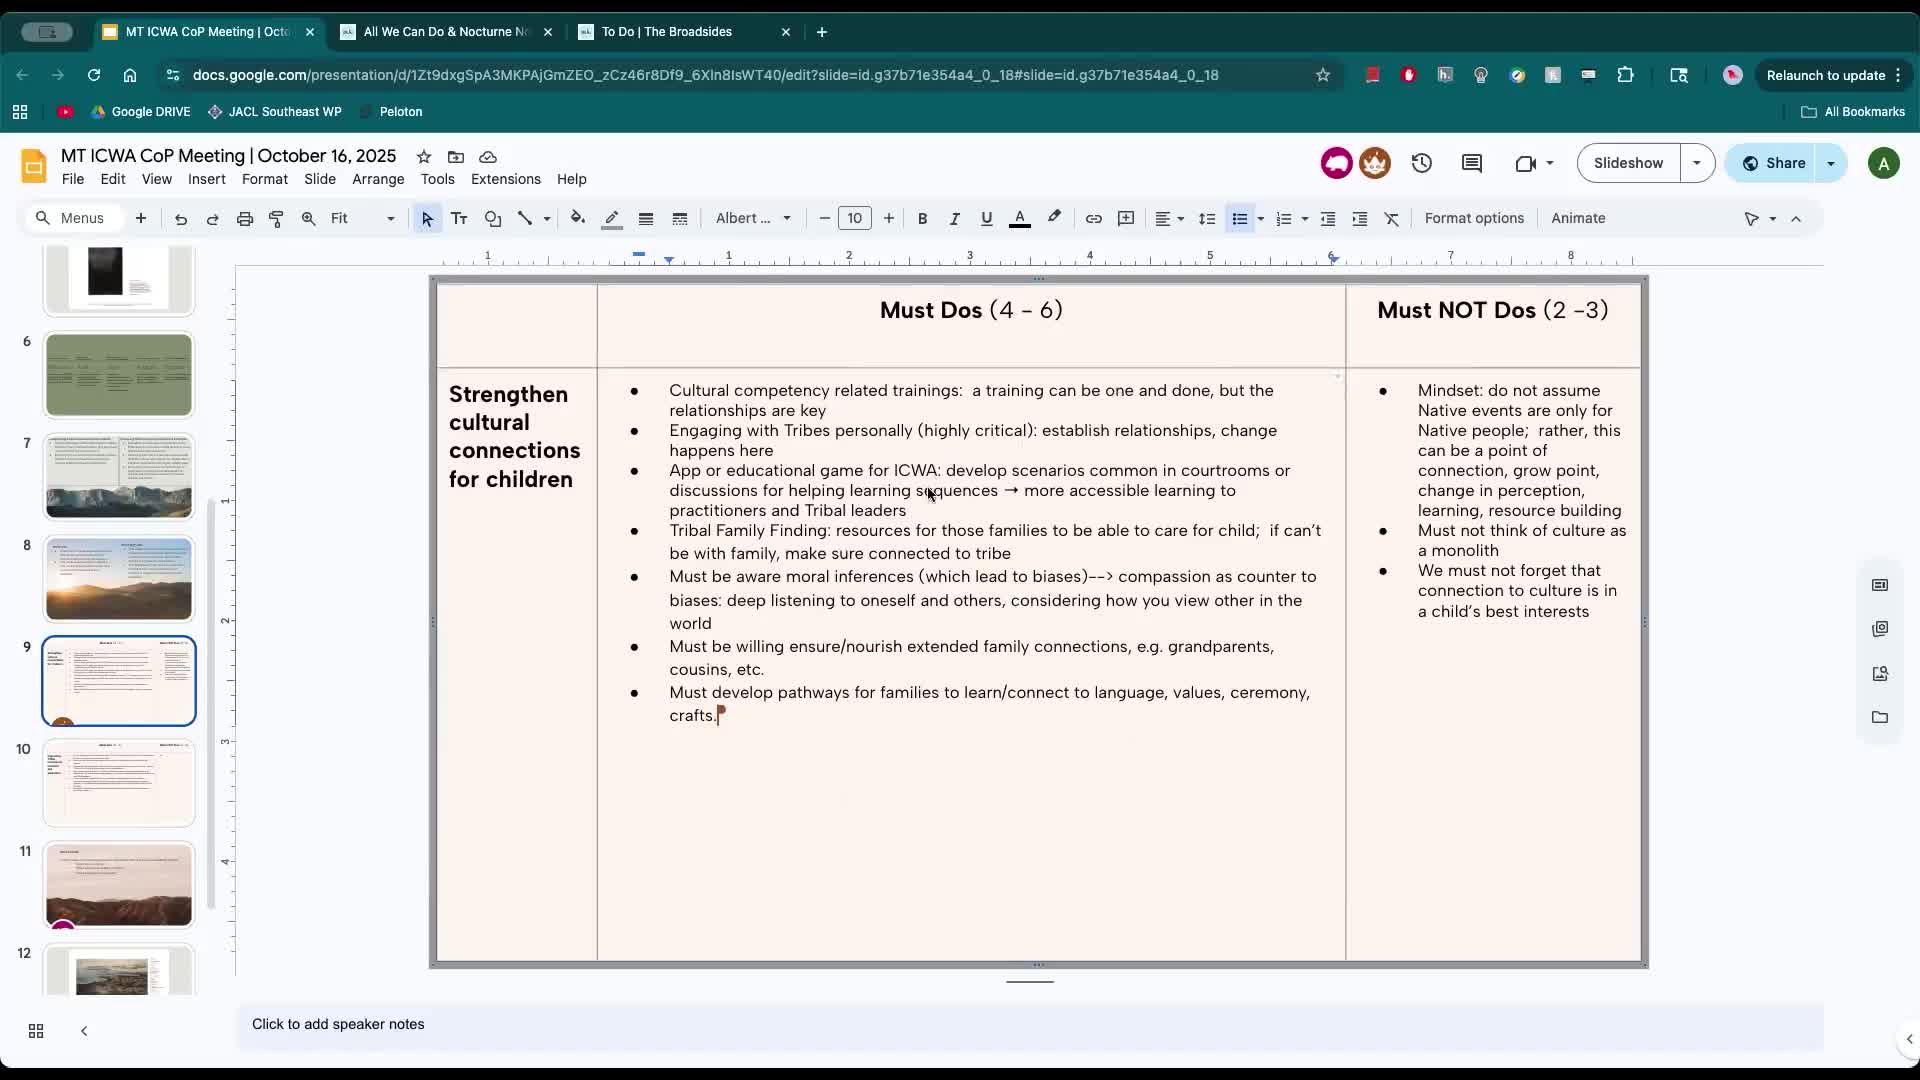1920x1080 pixels.
Task: Expand the Slideshow options arrow
Action: click(1696, 163)
